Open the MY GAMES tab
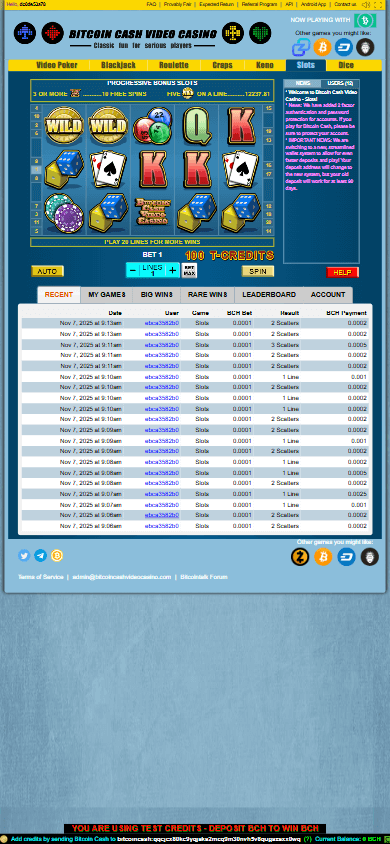This screenshot has height=844, width=390. click(x=107, y=294)
